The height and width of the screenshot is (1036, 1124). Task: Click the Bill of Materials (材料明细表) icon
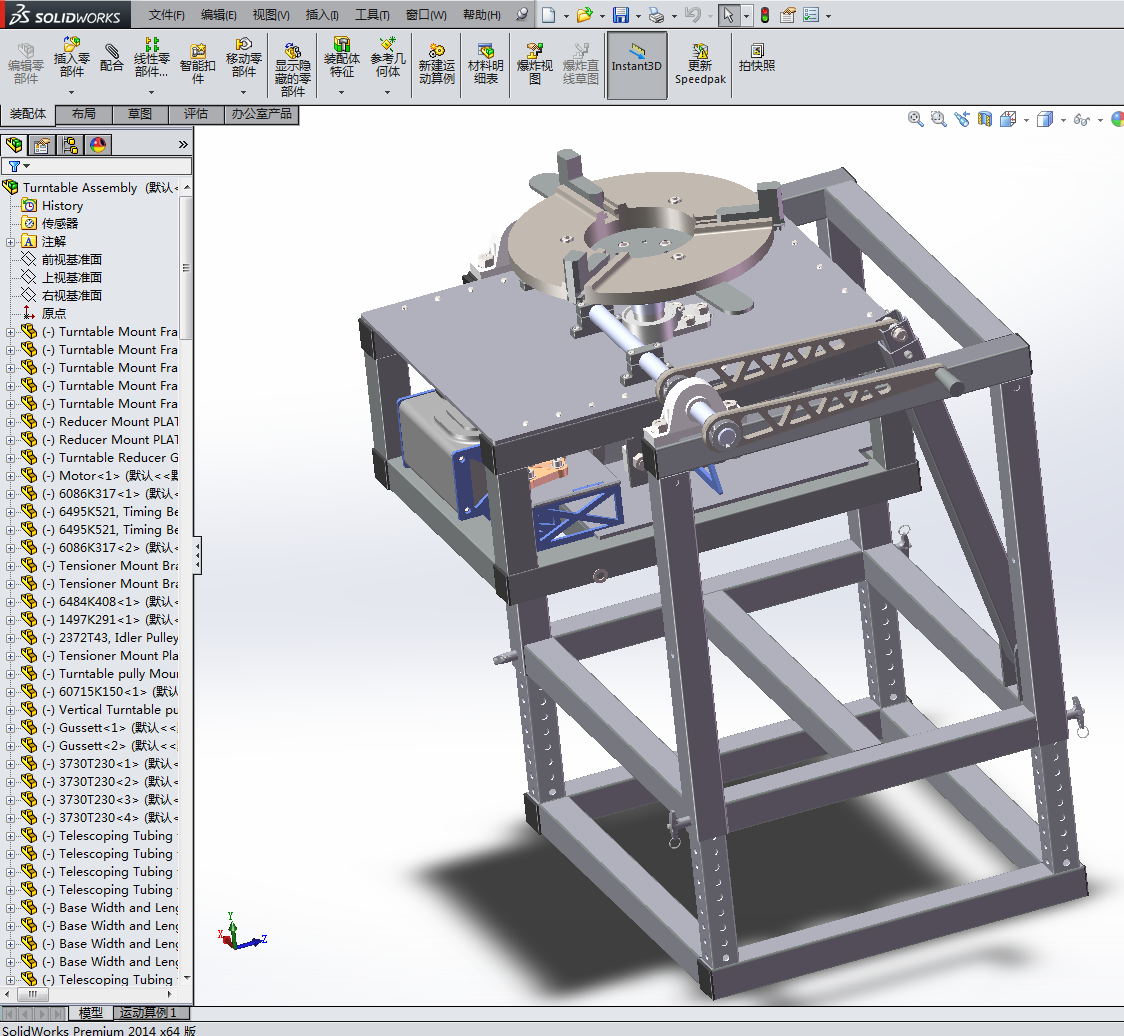click(x=486, y=63)
